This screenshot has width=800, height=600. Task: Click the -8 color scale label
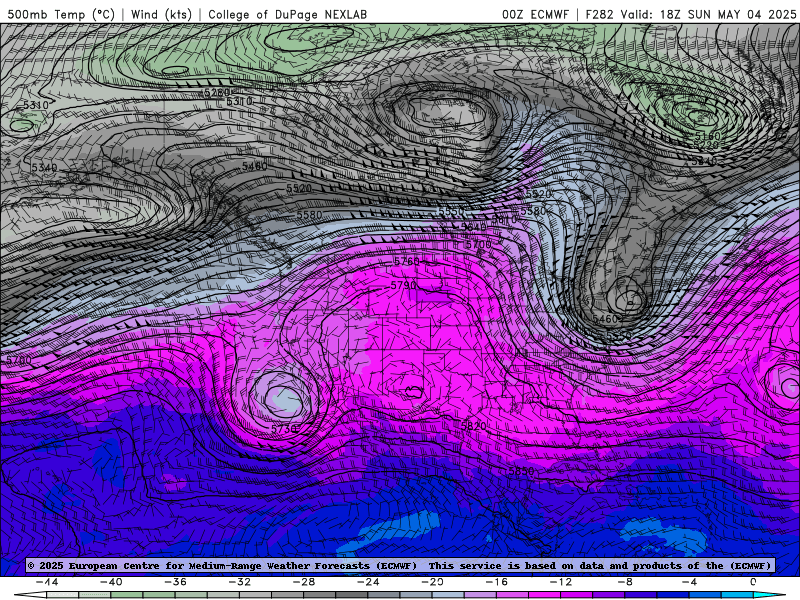(625, 582)
